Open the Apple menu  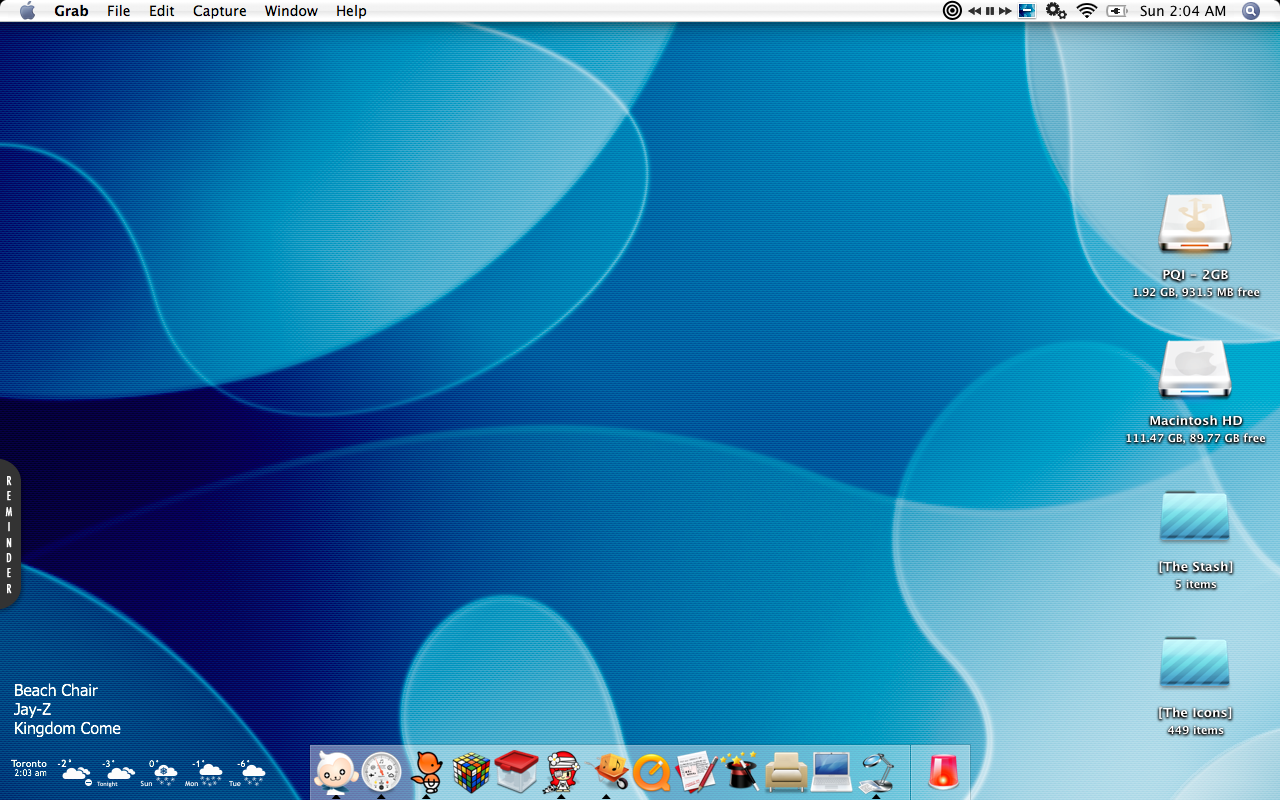(27, 11)
